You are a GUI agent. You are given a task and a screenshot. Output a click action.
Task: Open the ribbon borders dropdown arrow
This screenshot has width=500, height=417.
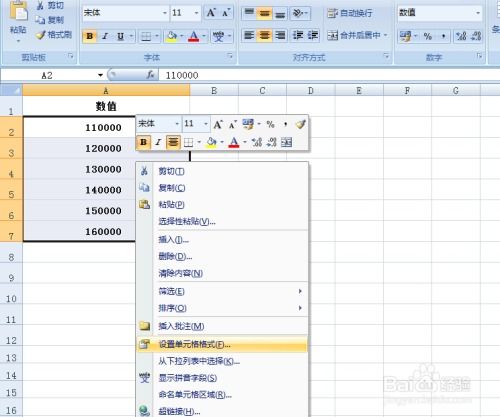[156, 36]
